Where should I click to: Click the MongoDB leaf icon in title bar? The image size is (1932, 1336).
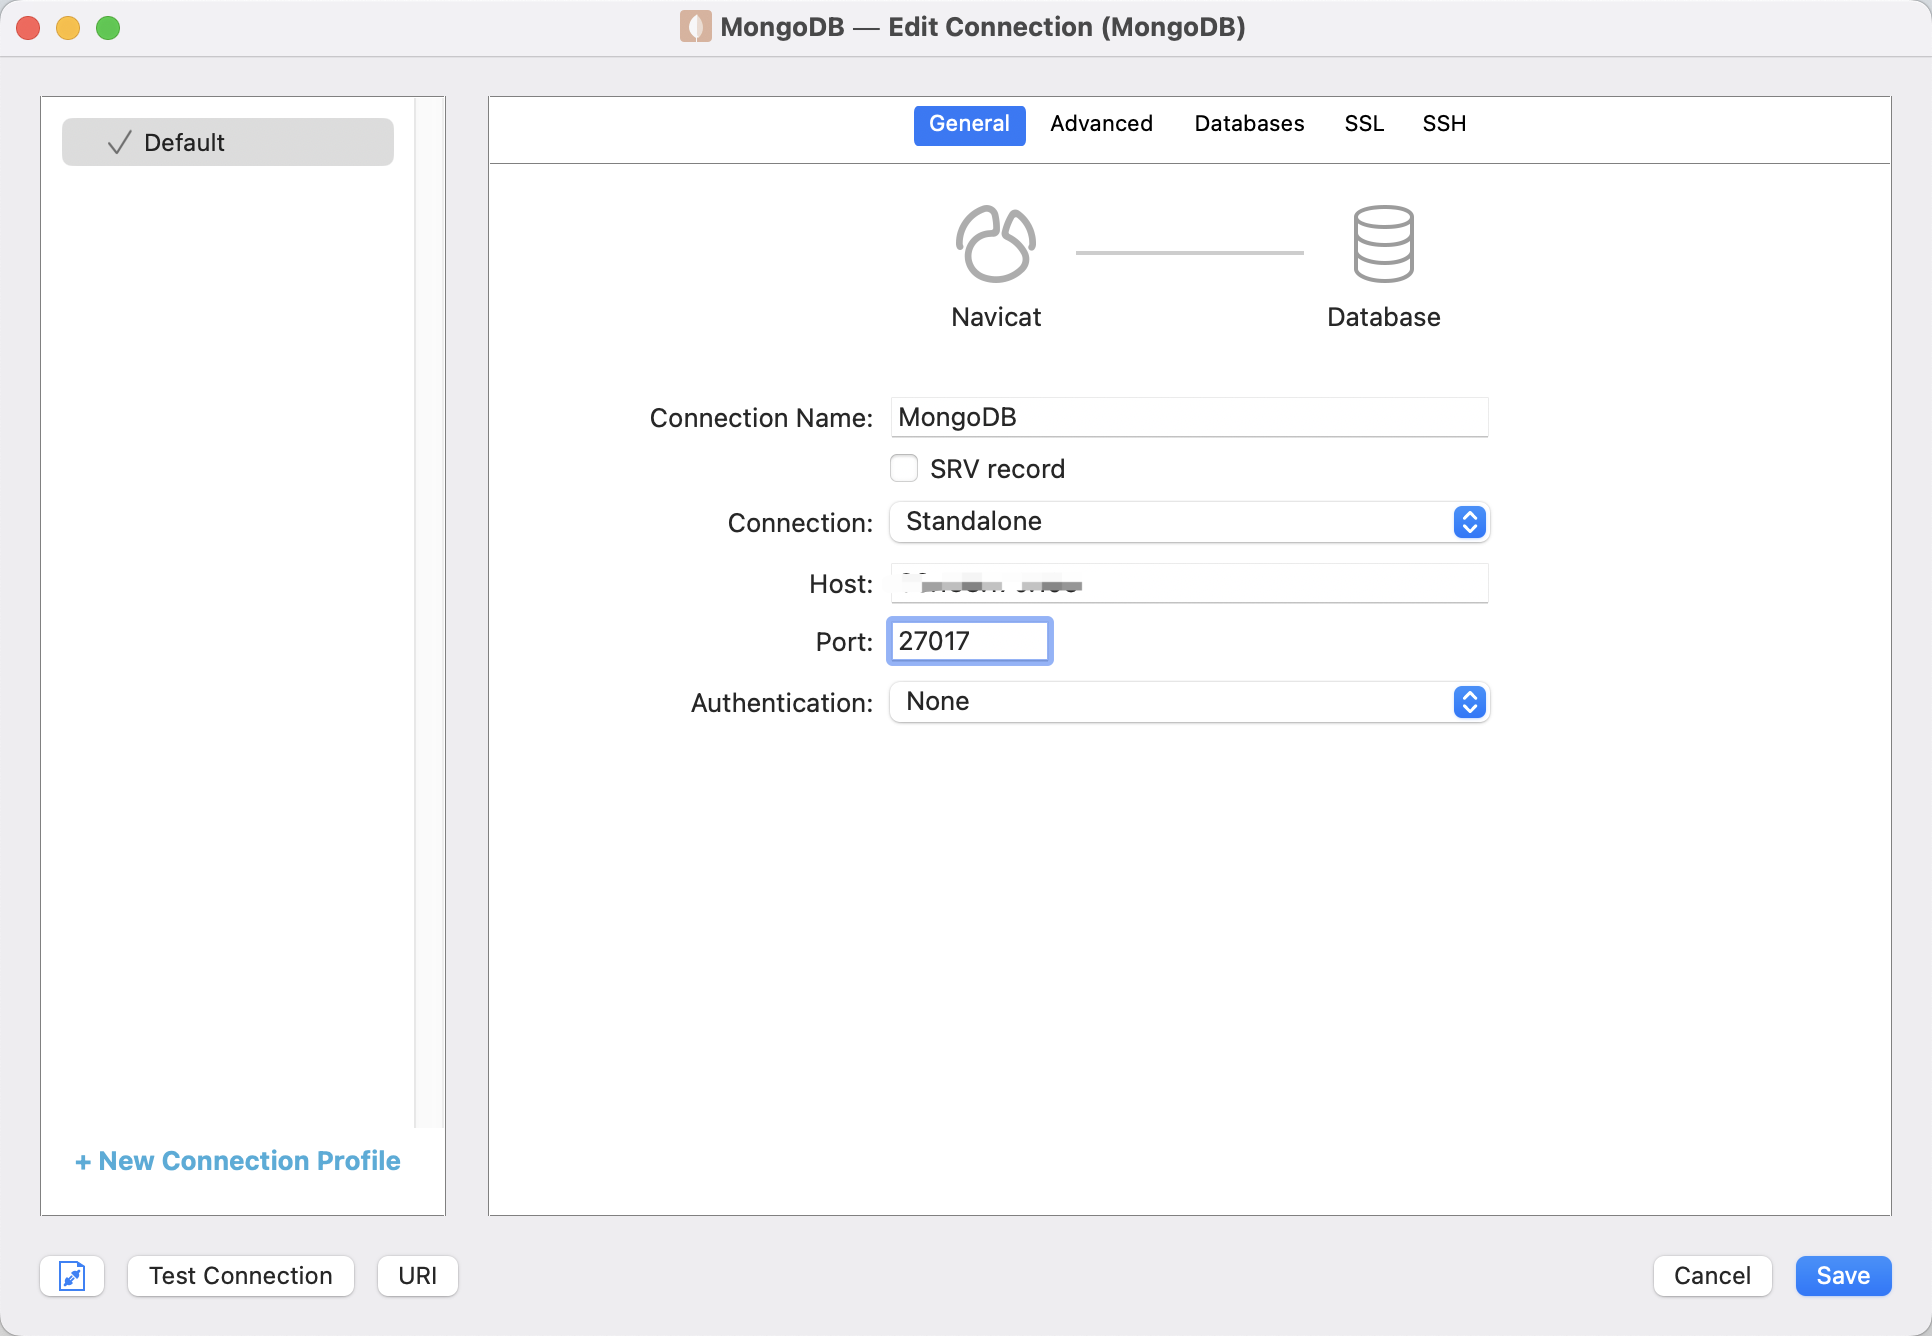[x=695, y=27]
